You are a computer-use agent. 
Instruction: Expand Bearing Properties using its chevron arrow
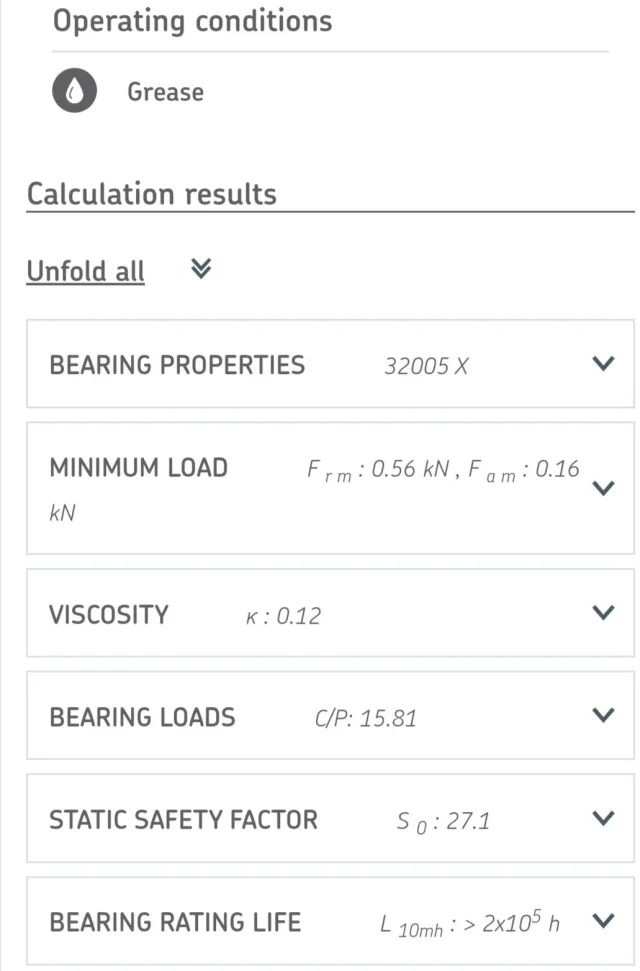click(x=603, y=364)
